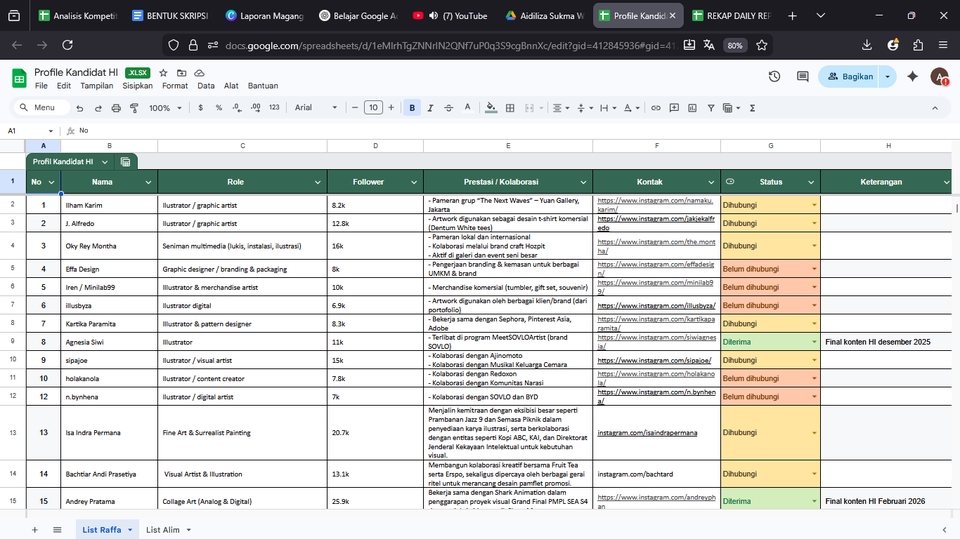Switch to YouTube browser tab
The width and height of the screenshot is (960, 539).
[451, 16]
